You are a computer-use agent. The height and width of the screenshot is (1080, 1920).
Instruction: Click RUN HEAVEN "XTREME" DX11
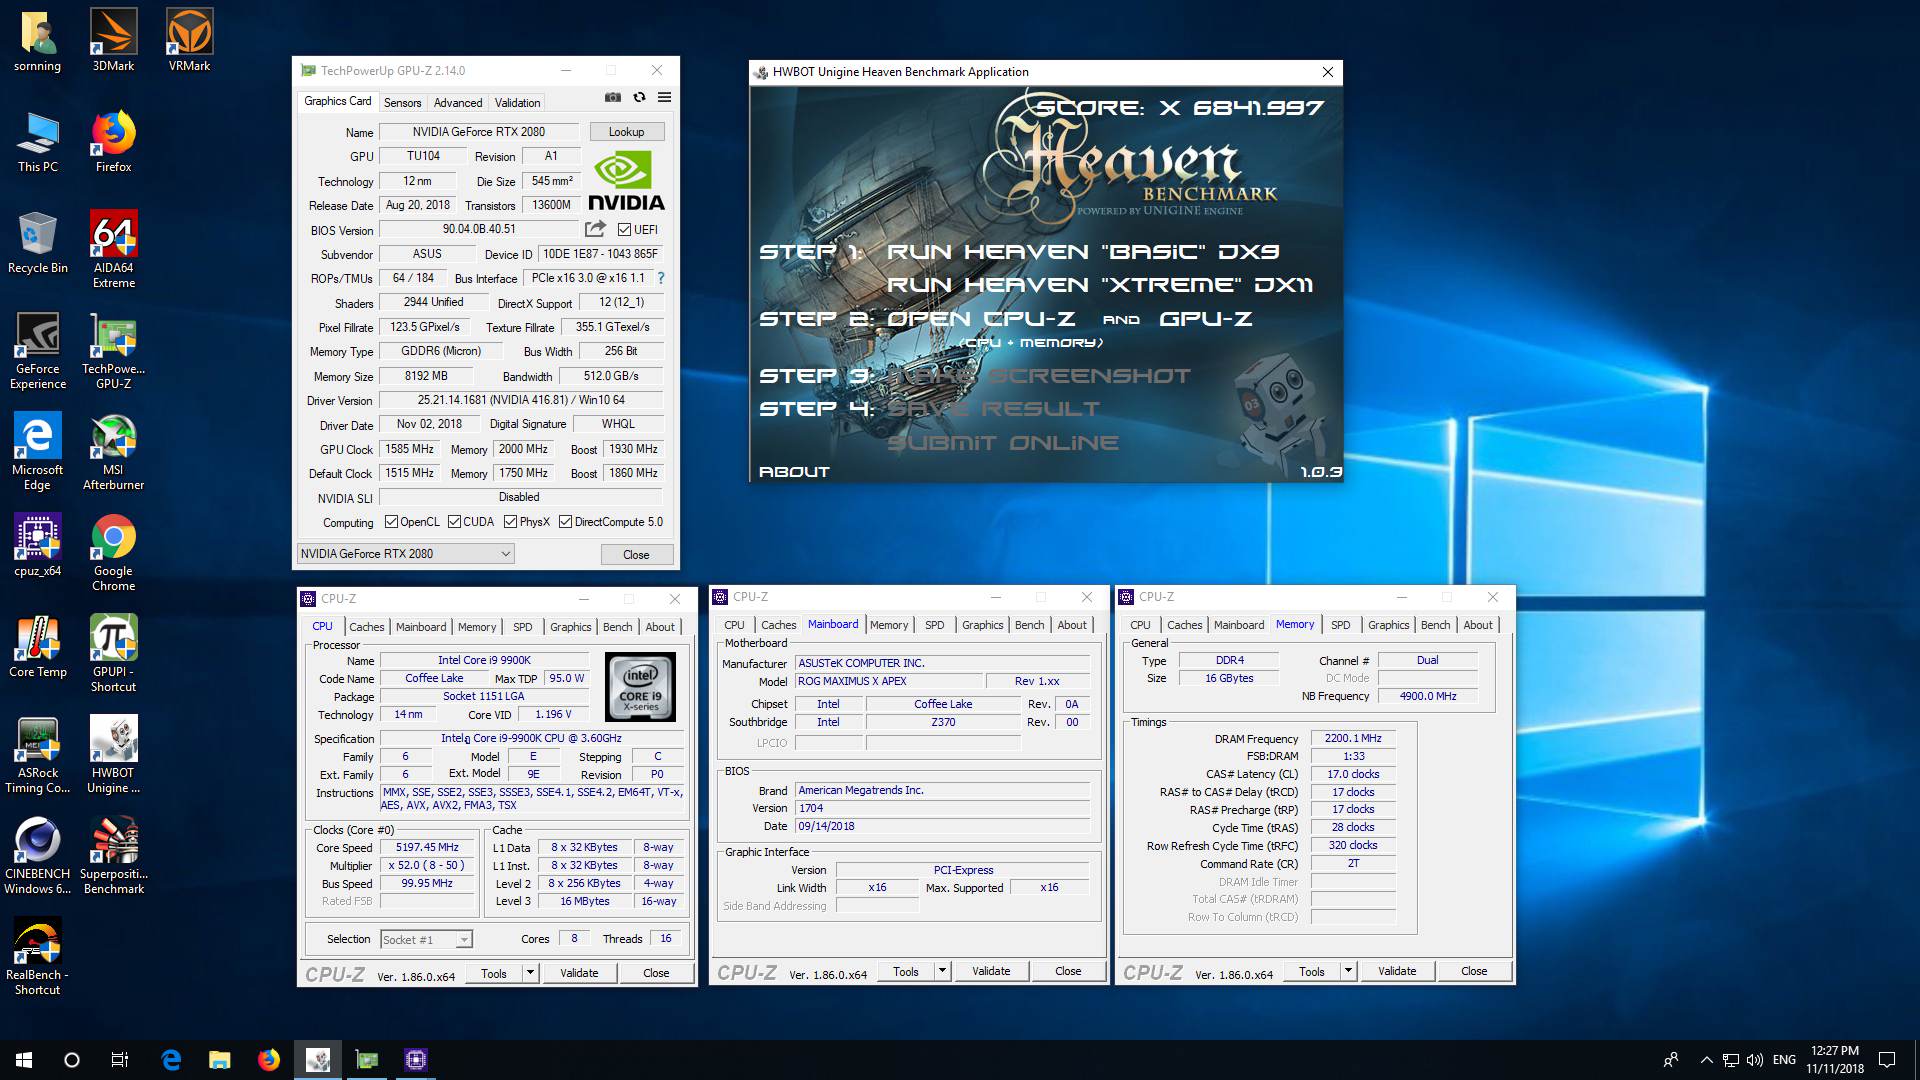coord(1099,285)
